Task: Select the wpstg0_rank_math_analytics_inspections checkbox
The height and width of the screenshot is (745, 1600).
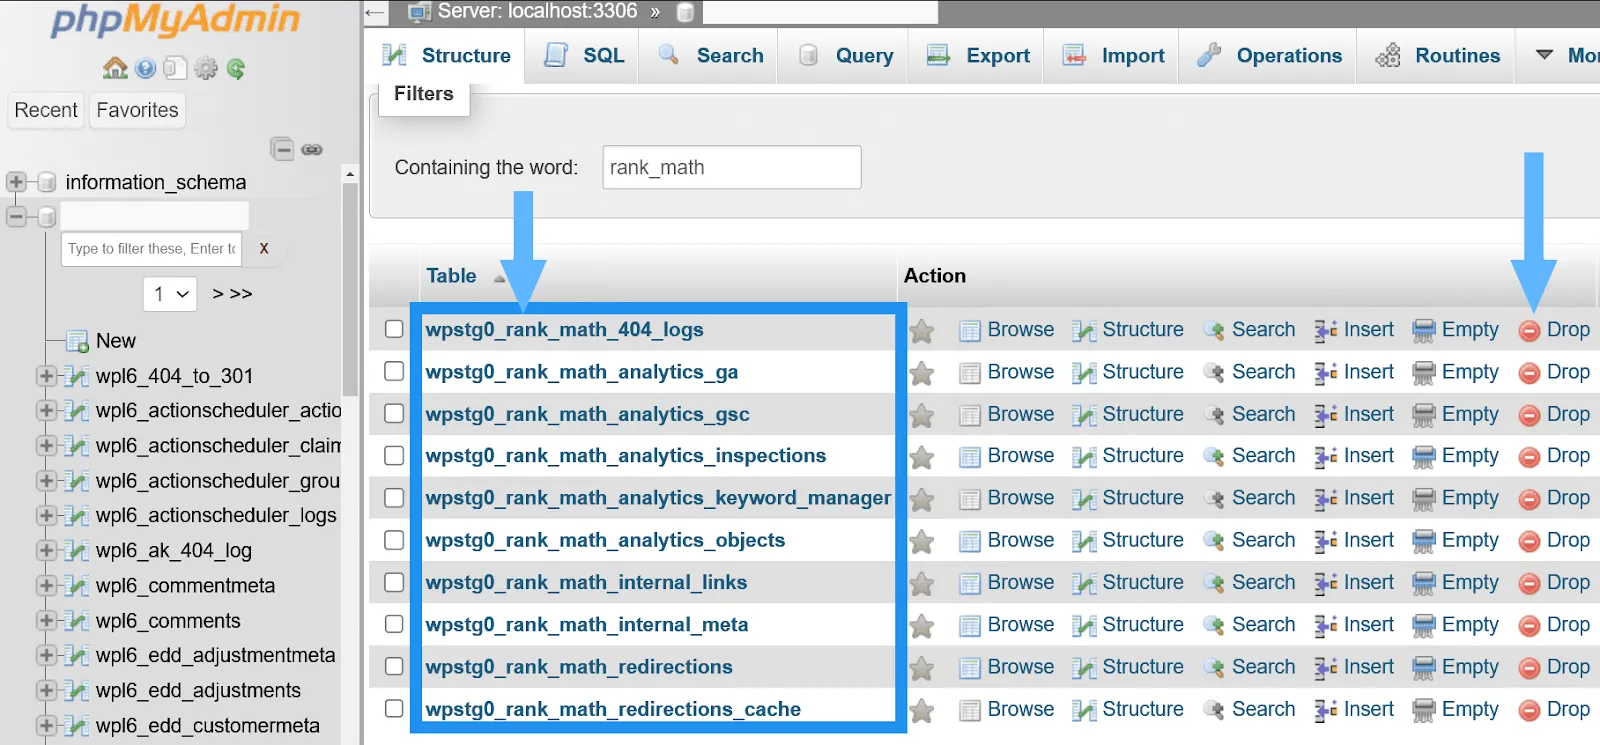Action: click(394, 455)
